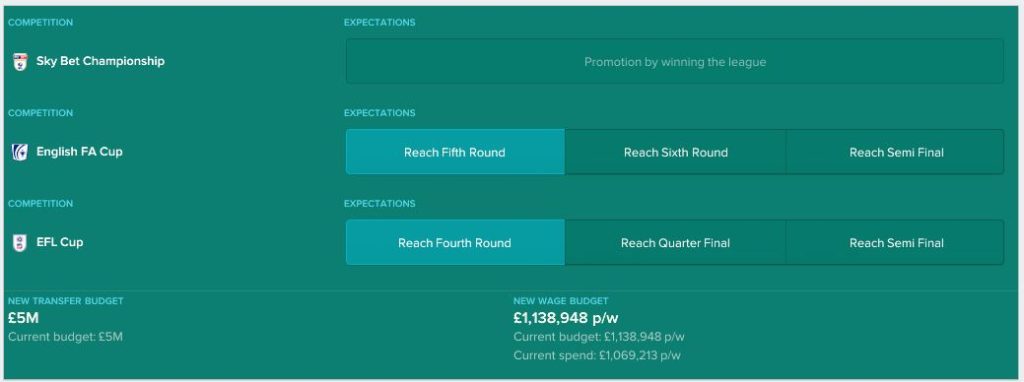
Task: Click the New Transfer Budget heading
Action: pyautogui.click(x=65, y=301)
